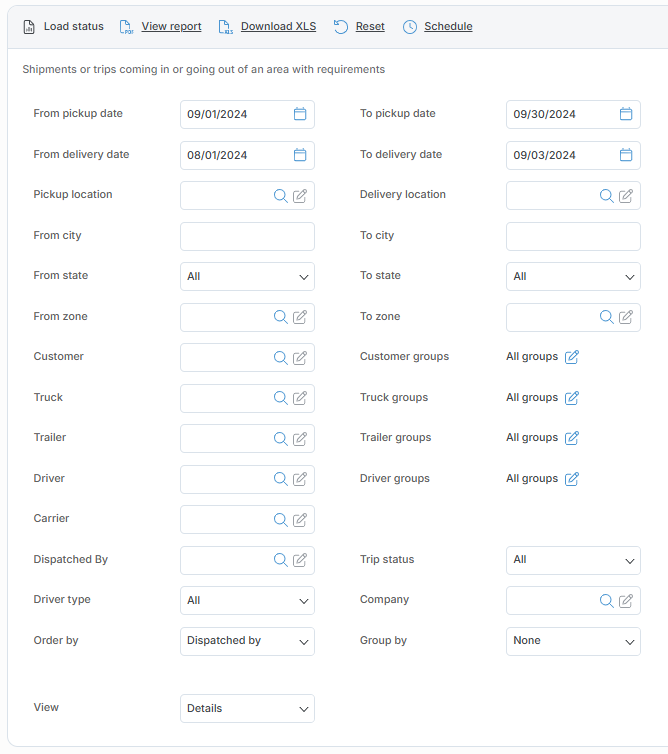Click the Load status title text

click(x=74, y=26)
